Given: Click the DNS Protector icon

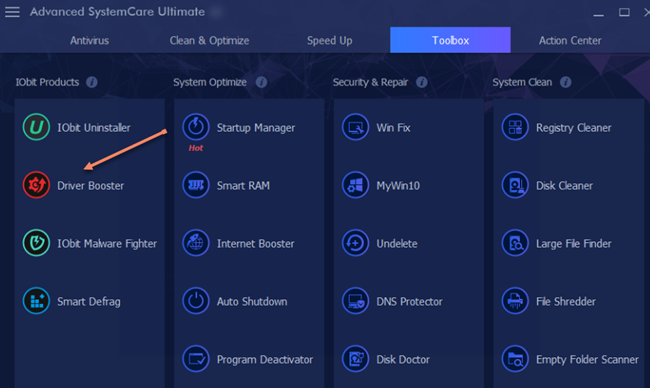Looking at the screenshot, I should tap(355, 301).
